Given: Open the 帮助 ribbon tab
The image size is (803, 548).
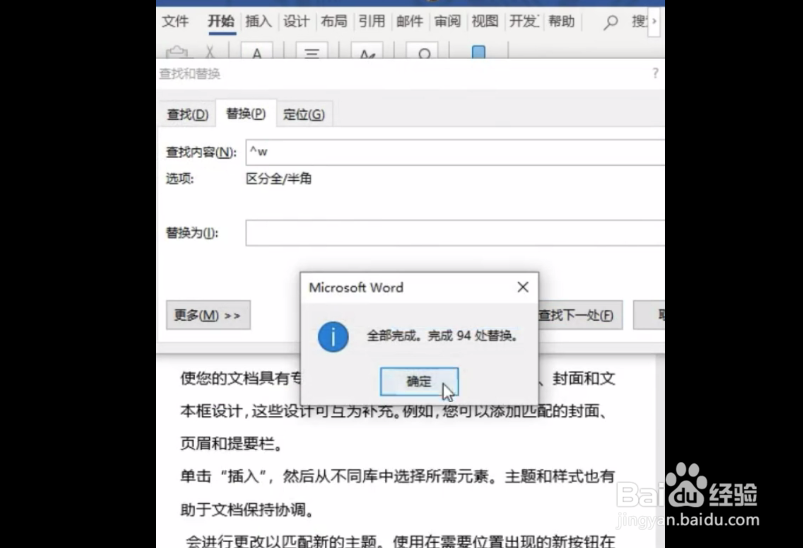Looking at the screenshot, I should coord(562,22).
